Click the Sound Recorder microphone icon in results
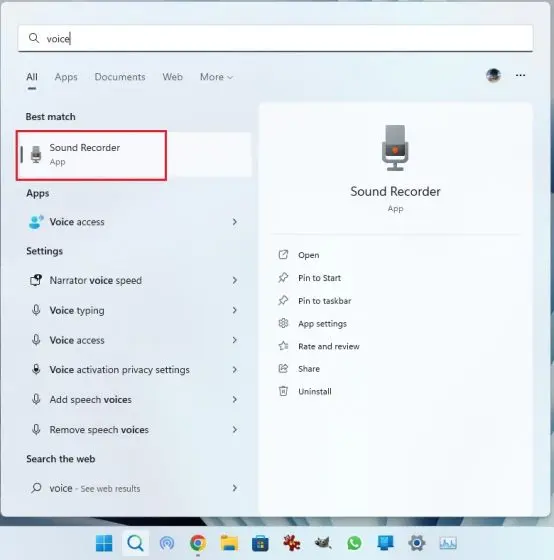Viewport: 554px width, 560px height. 36,154
